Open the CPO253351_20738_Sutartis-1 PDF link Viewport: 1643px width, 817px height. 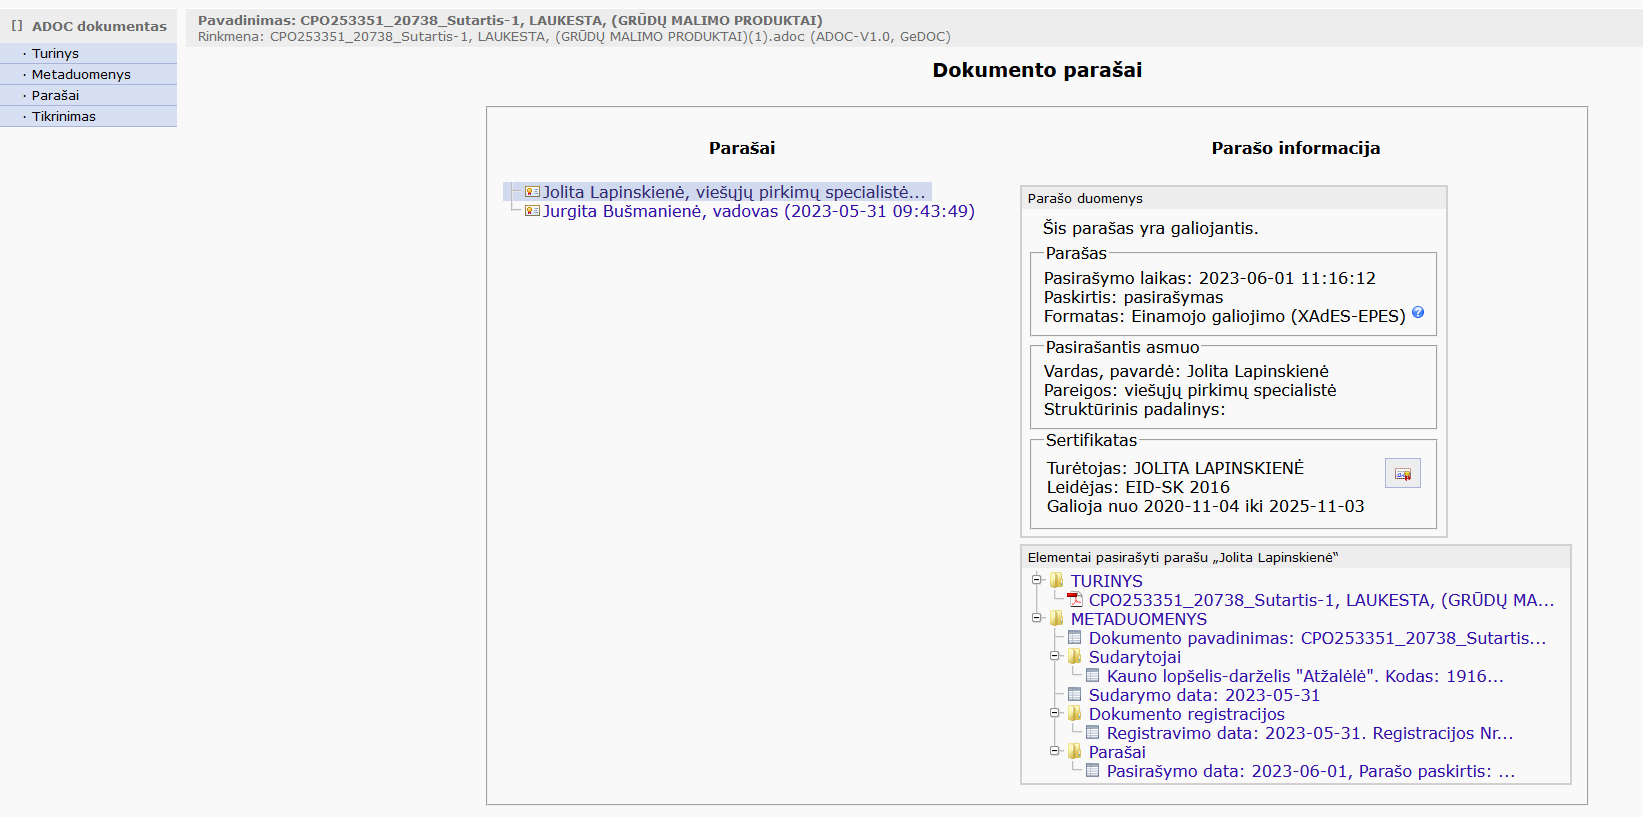click(x=1320, y=600)
